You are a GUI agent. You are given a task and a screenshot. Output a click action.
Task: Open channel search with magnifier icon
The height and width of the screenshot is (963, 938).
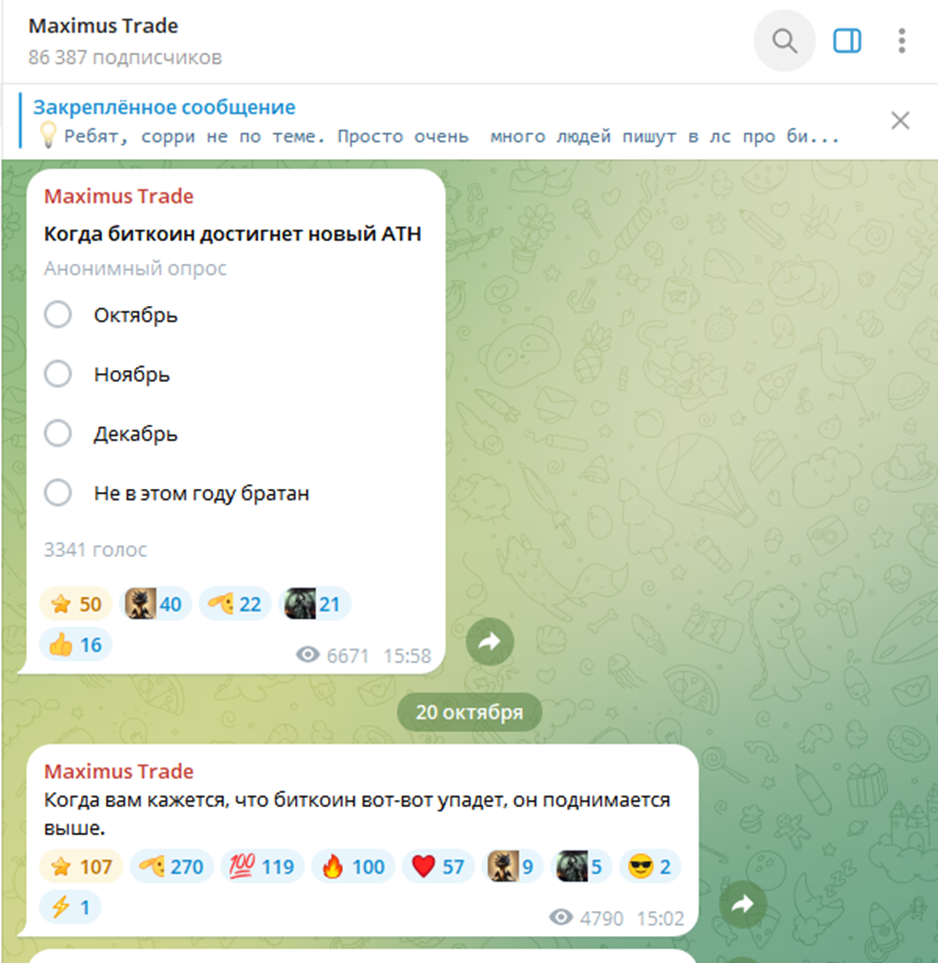point(784,41)
